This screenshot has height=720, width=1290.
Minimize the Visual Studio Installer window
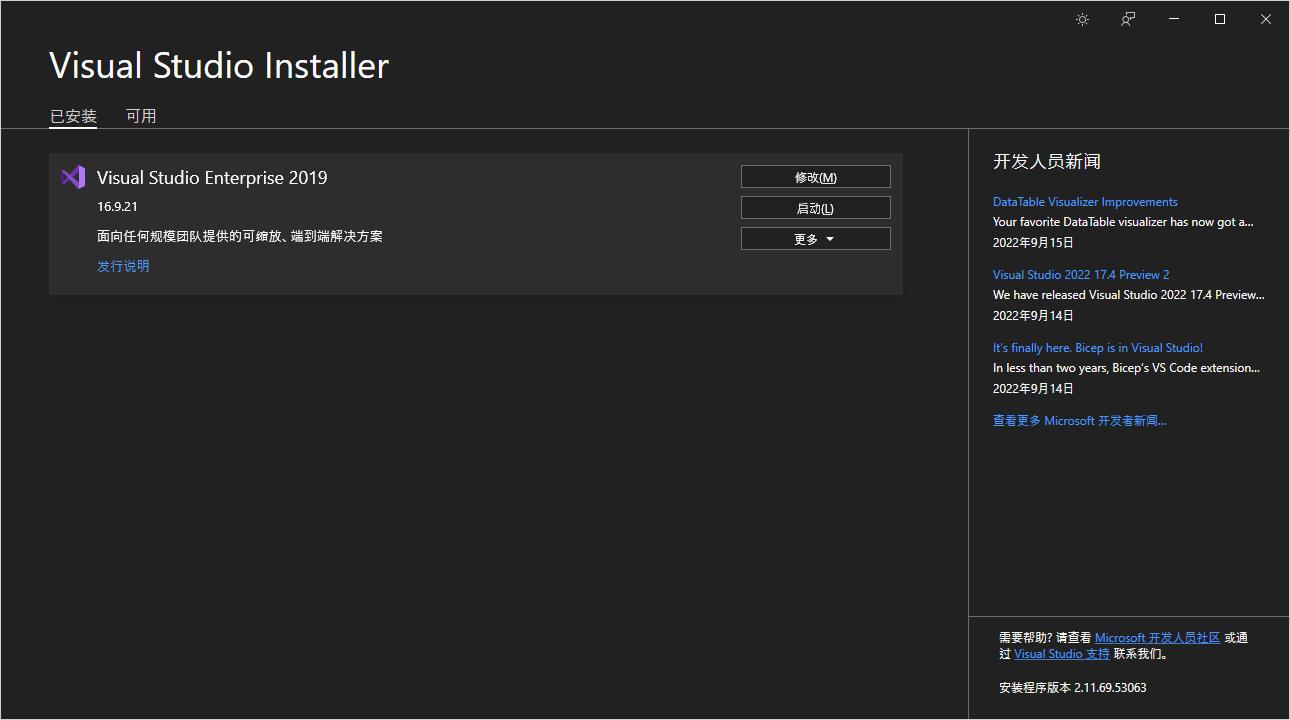point(1174,19)
